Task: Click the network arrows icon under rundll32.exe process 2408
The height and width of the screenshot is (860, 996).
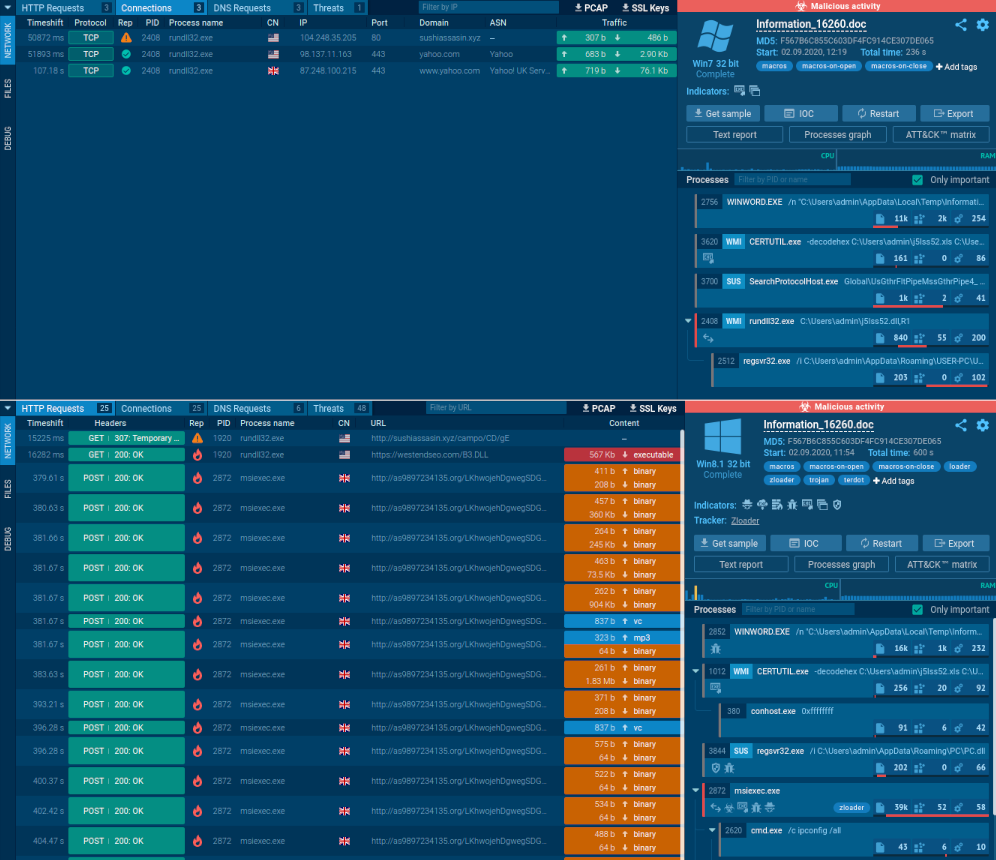Action: pyautogui.click(x=708, y=338)
